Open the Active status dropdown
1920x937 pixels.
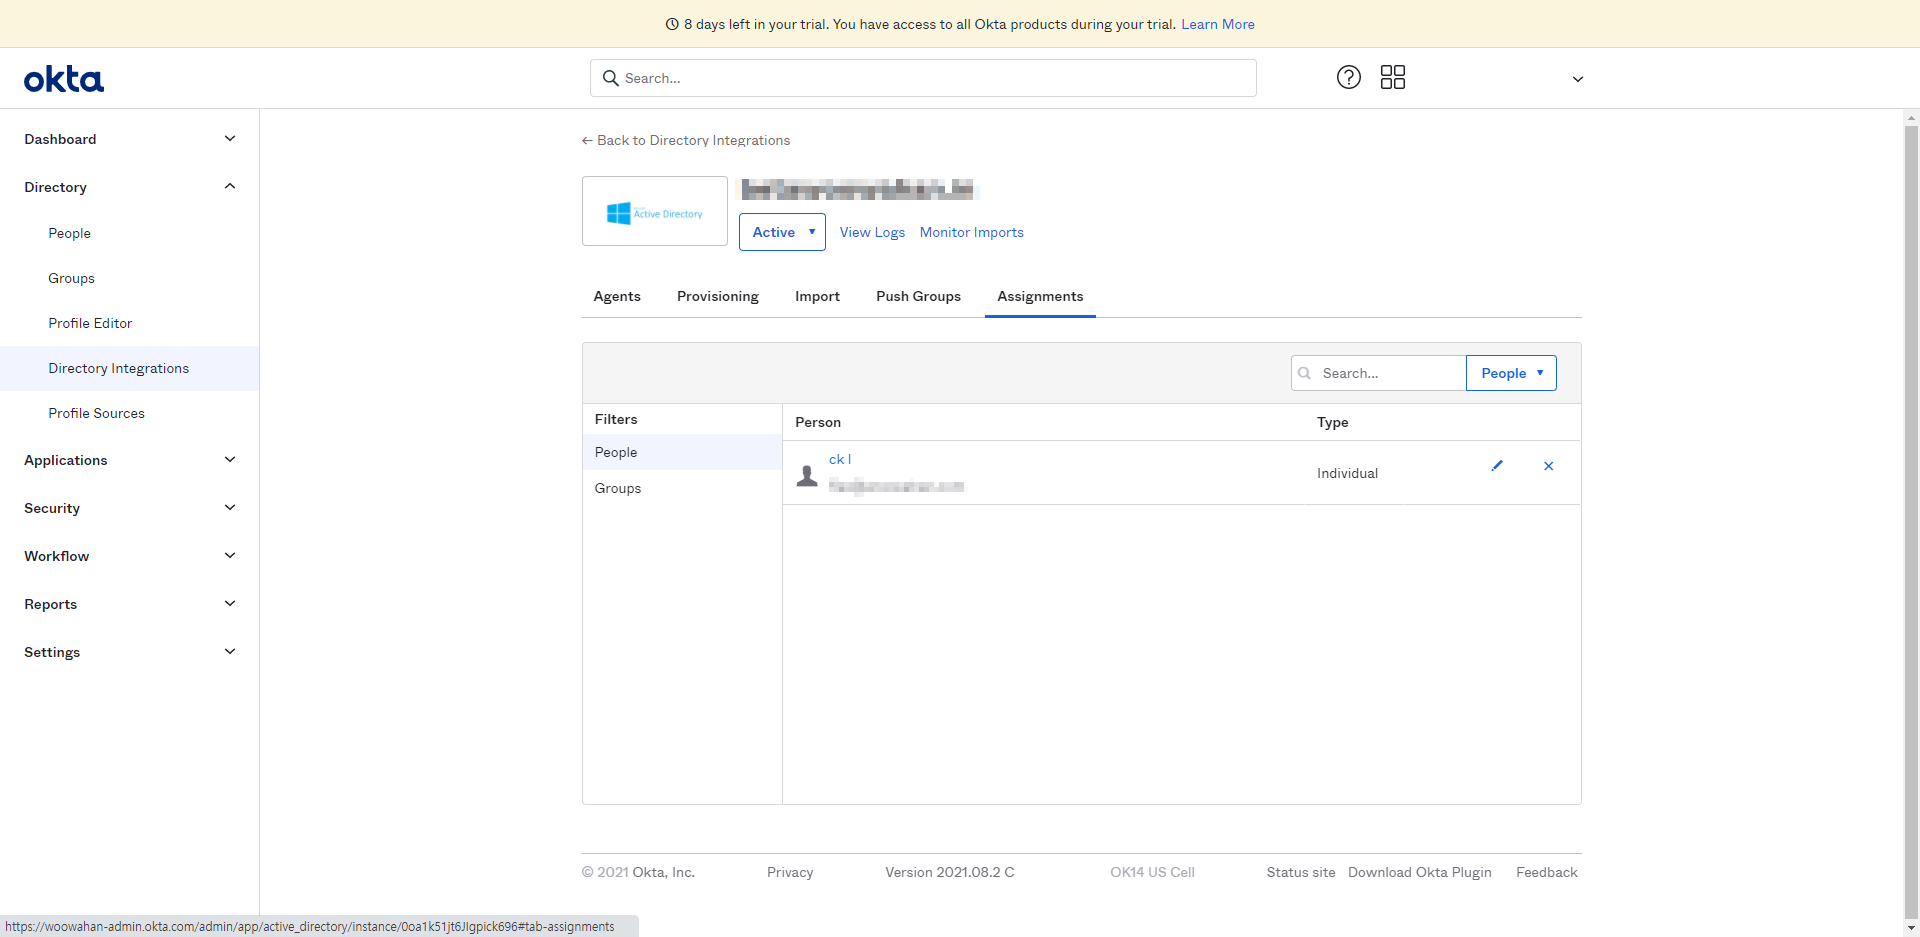(782, 232)
